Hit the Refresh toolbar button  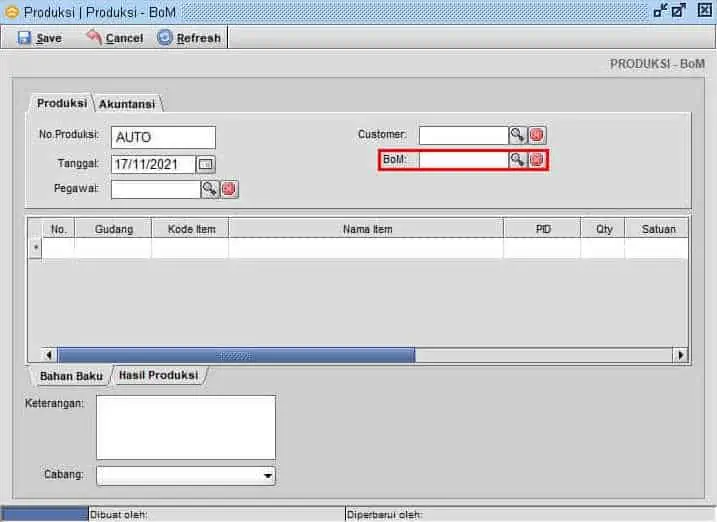(189, 38)
